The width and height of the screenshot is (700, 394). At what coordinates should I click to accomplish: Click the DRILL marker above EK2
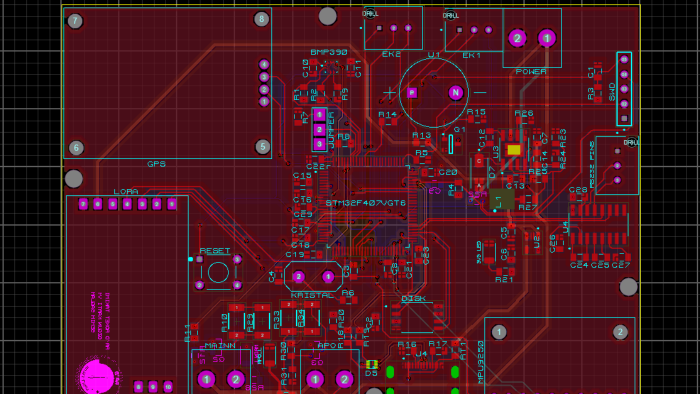[x=370, y=14]
